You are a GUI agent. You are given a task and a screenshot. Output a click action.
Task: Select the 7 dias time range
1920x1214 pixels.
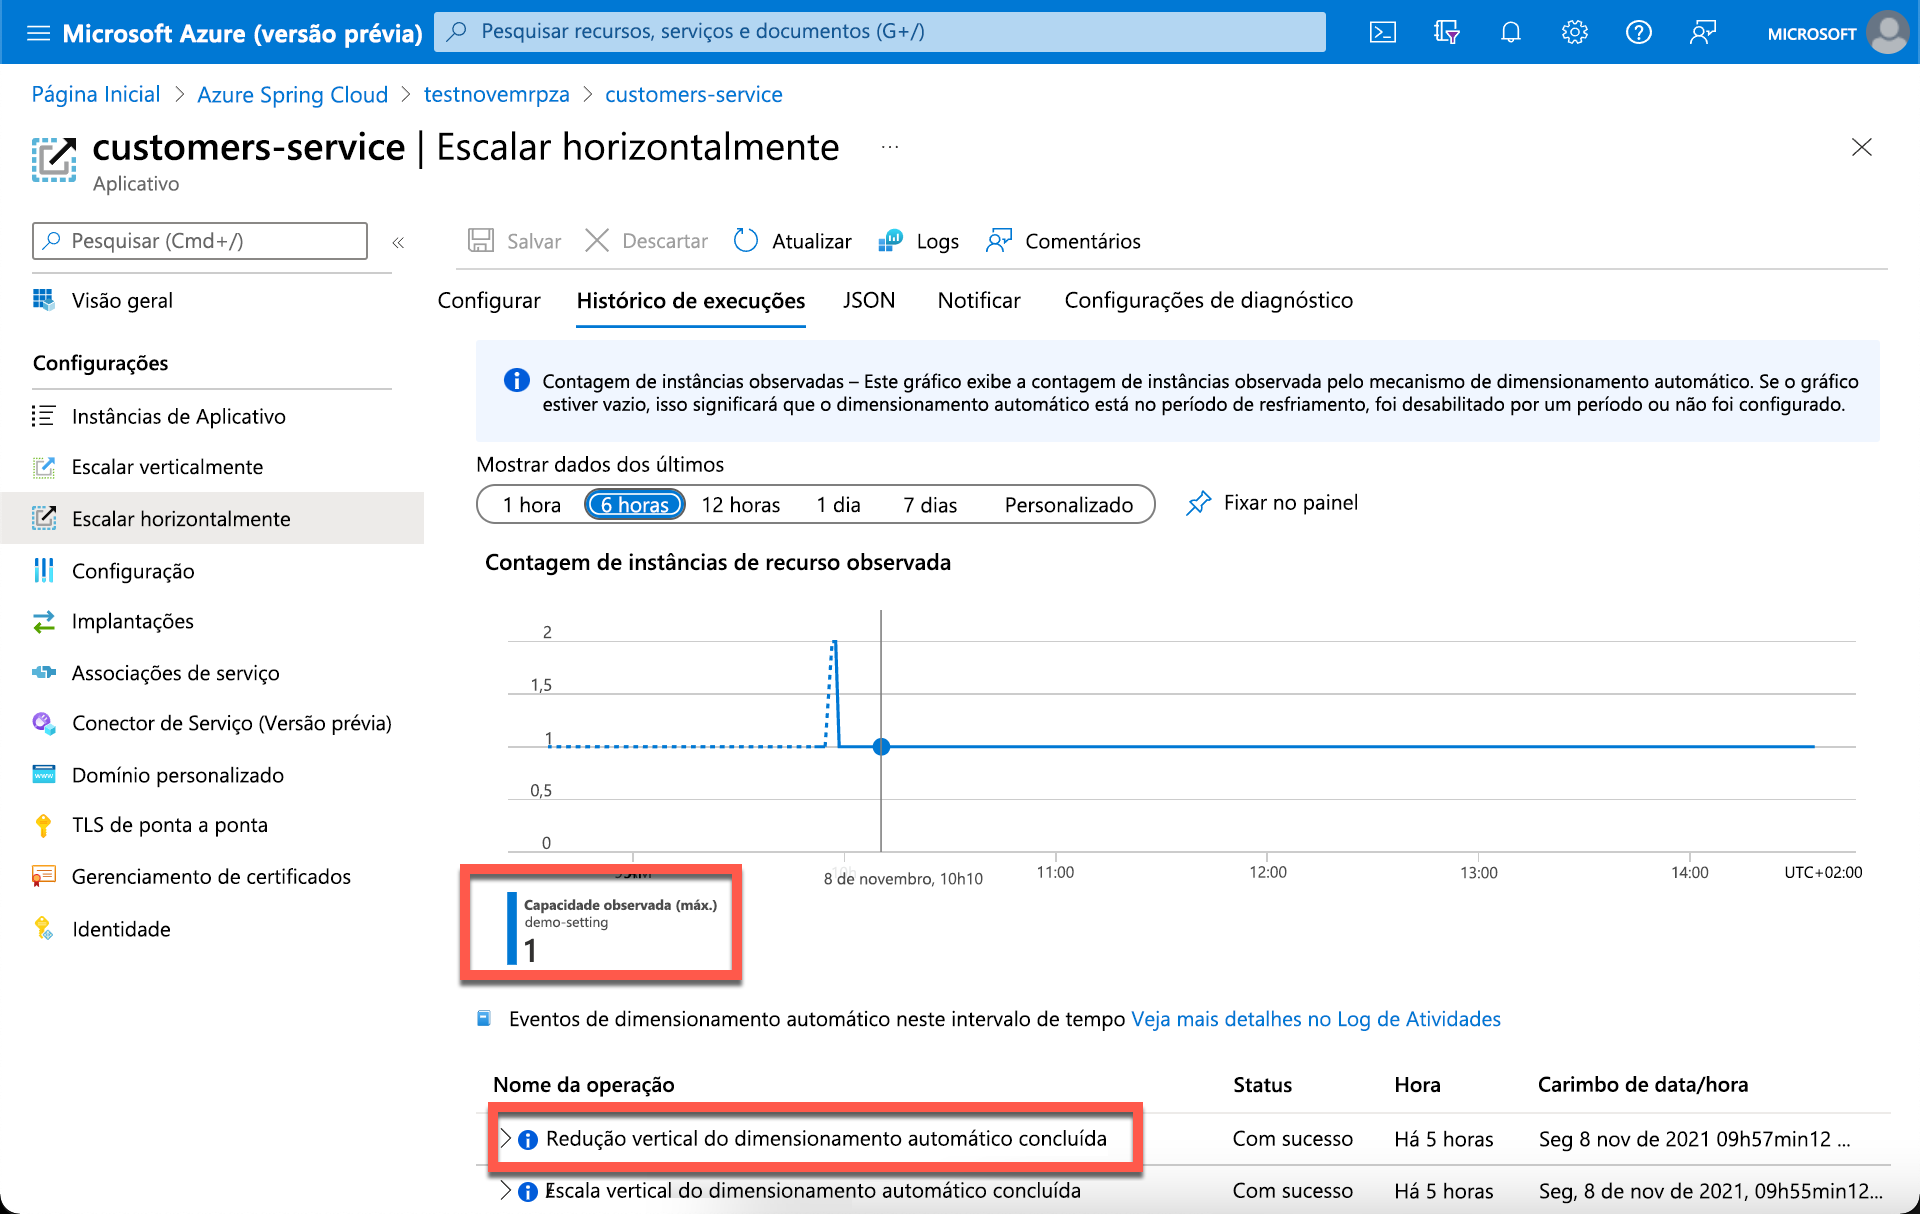pyautogui.click(x=930, y=505)
